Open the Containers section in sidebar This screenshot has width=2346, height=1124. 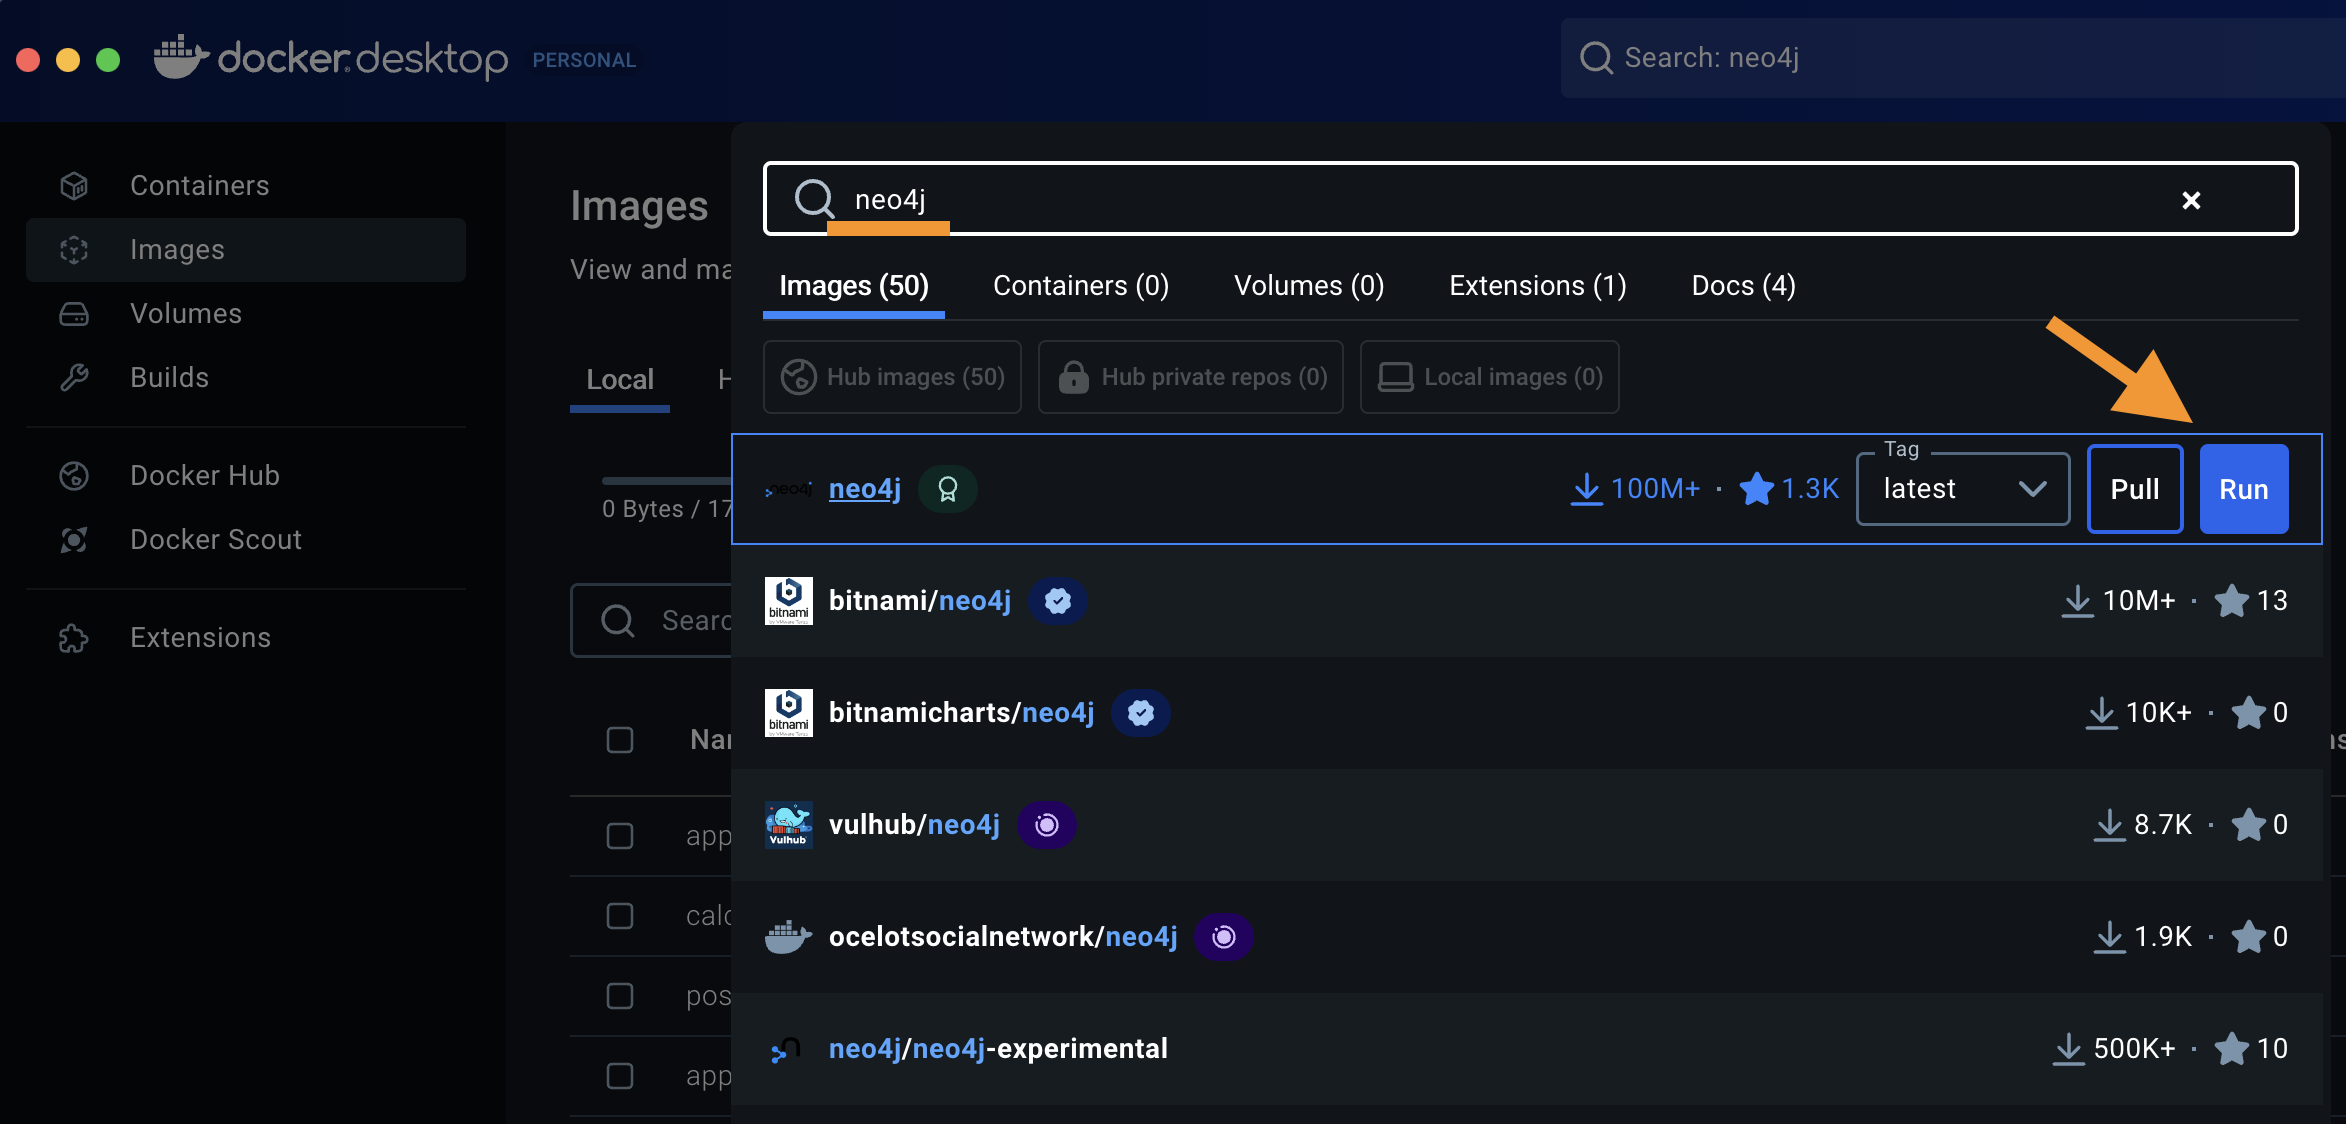(199, 185)
